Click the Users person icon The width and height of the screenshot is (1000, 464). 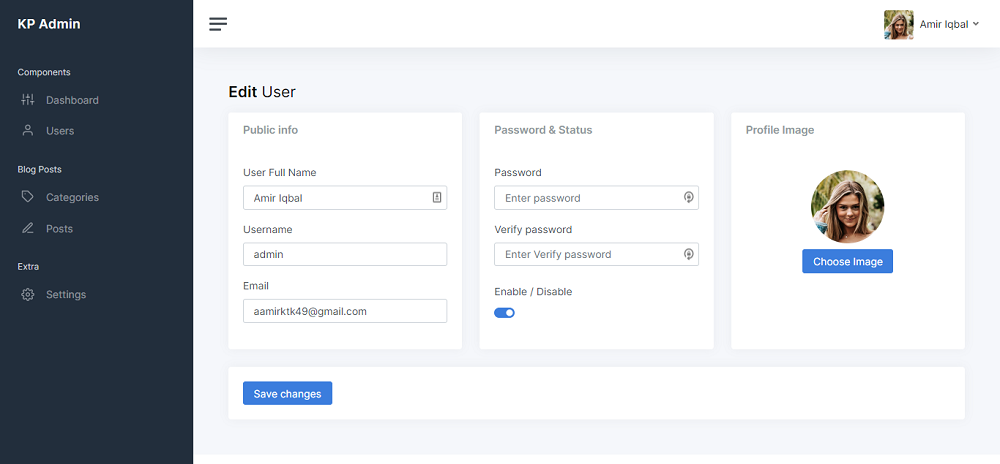27,130
